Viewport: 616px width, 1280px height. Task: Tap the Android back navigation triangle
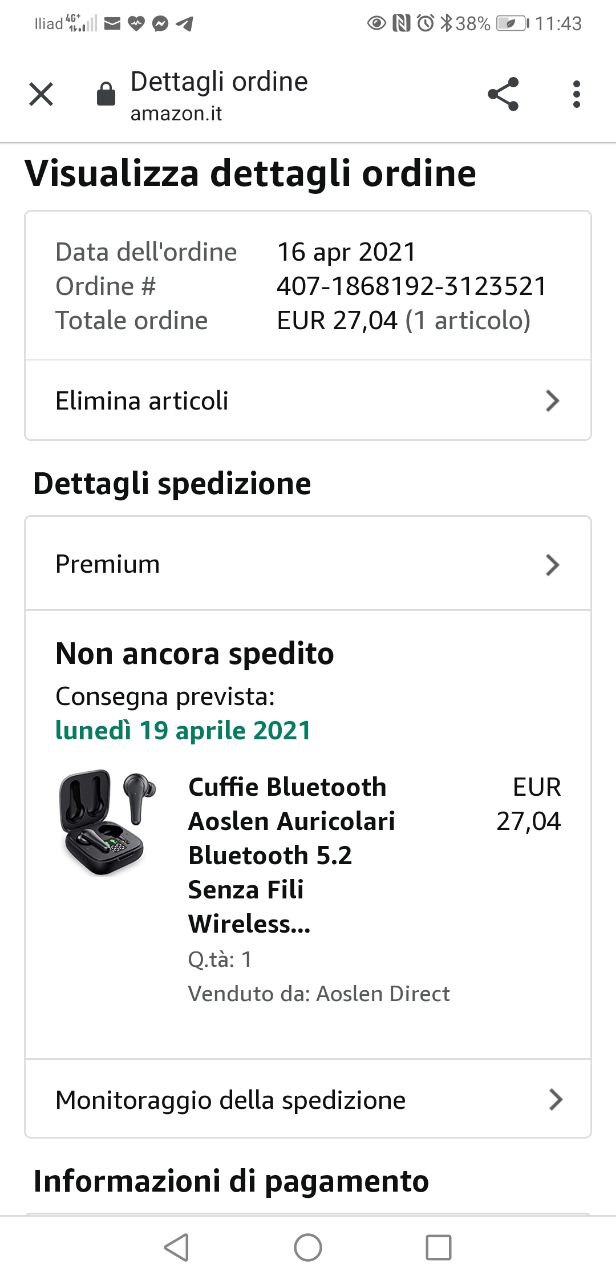(x=176, y=1247)
